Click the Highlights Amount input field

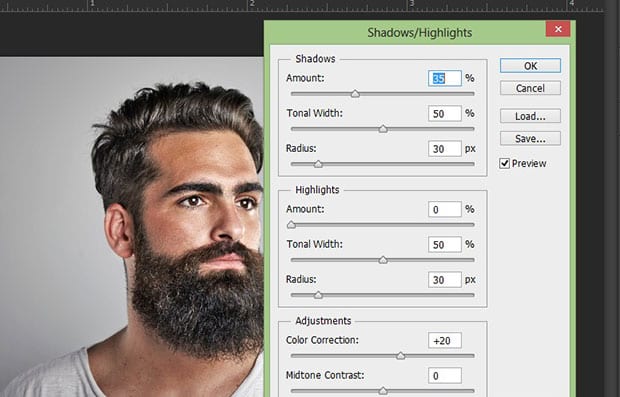[444, 209]
